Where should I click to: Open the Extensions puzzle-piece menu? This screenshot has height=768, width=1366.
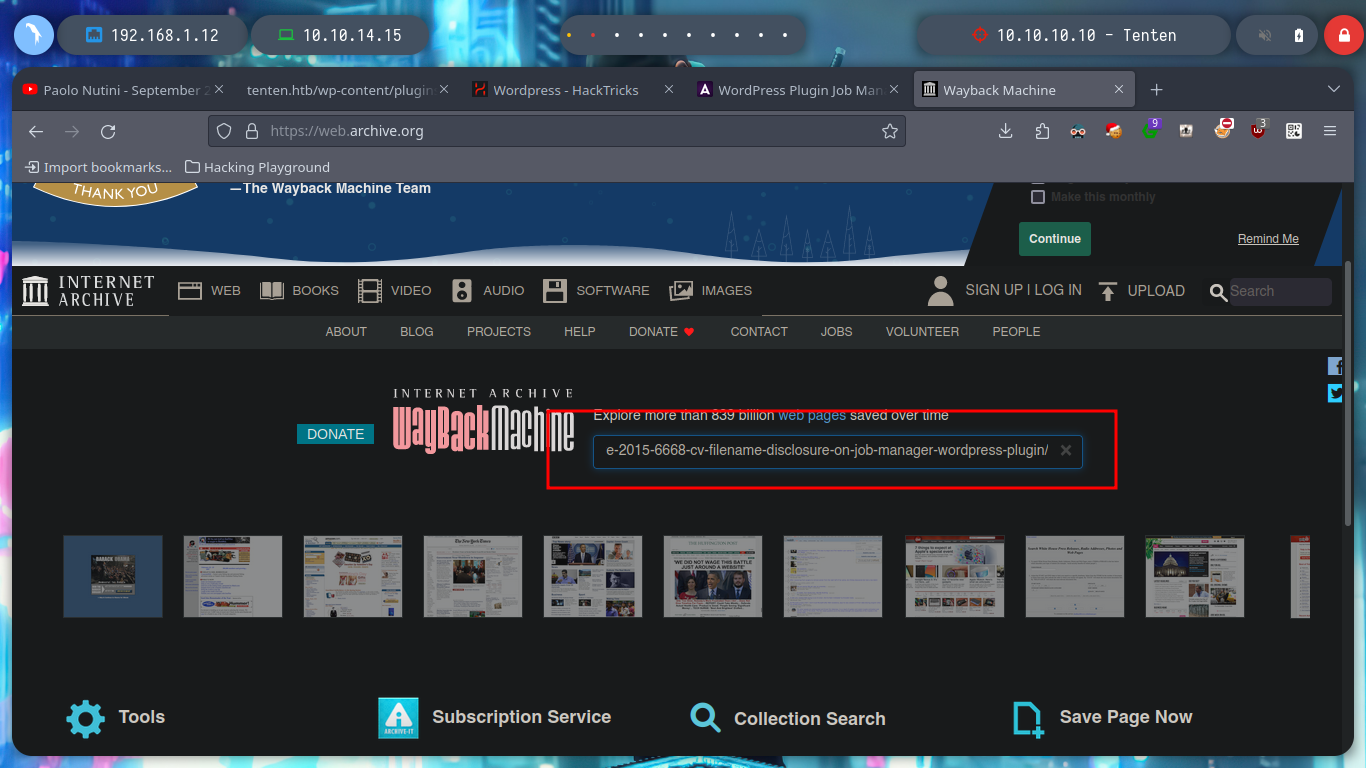coord(1042,131)
